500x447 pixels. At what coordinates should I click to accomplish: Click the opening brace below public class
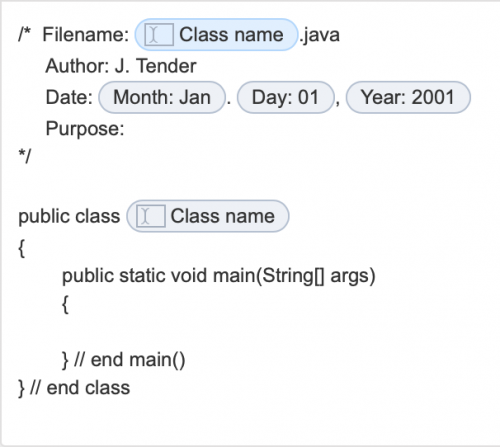click(x=22, y=249)
